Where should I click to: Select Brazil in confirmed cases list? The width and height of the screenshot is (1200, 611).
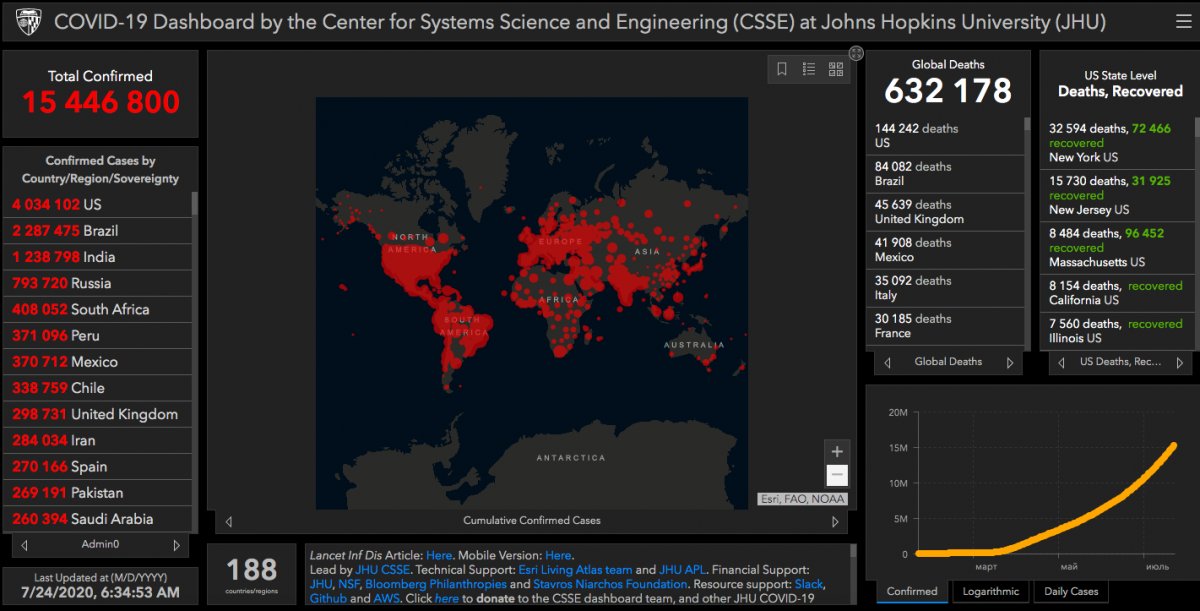tap(98, 230)
